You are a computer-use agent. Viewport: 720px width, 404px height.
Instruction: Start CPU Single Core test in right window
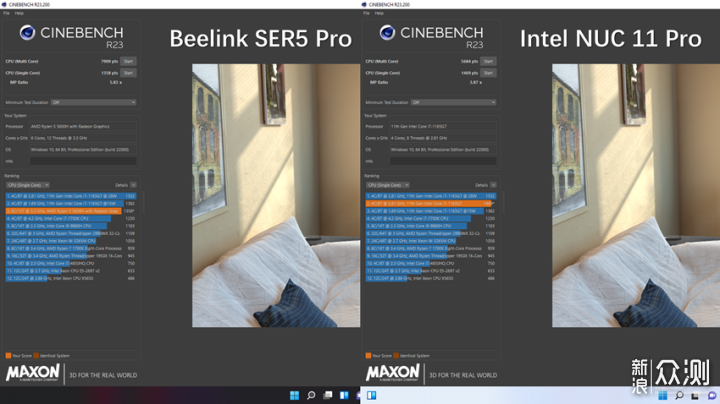click(488, 73)
